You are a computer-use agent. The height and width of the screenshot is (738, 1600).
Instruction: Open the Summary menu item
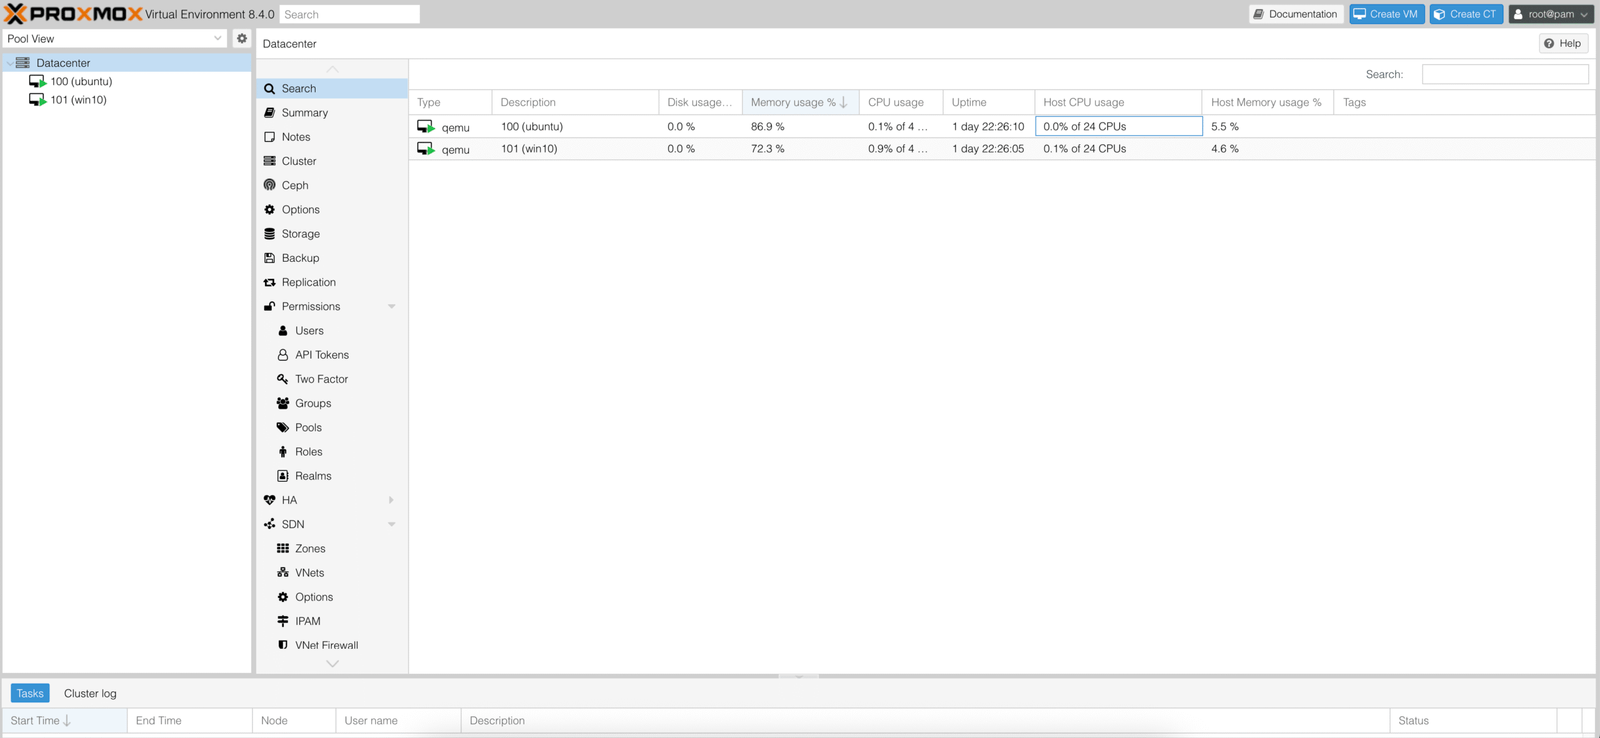point(305,113)
